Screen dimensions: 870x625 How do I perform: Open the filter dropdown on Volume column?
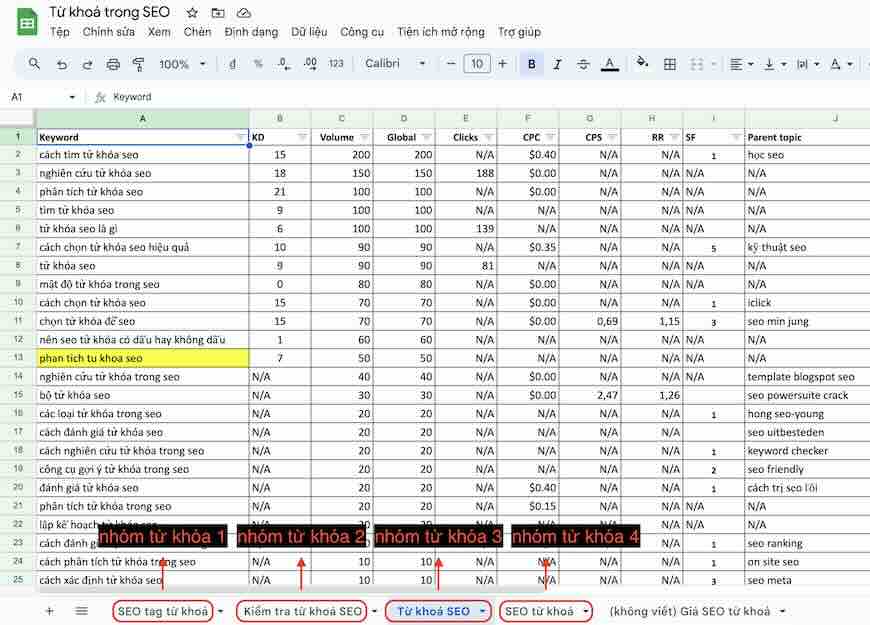(x=365, y=137)
